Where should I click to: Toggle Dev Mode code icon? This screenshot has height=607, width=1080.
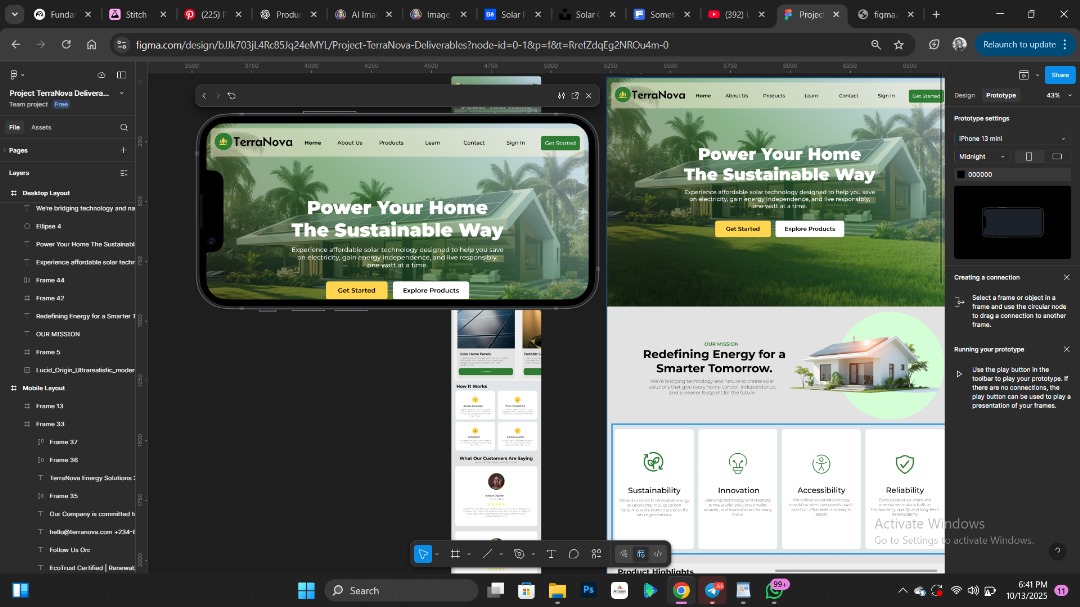click(658, 554)
